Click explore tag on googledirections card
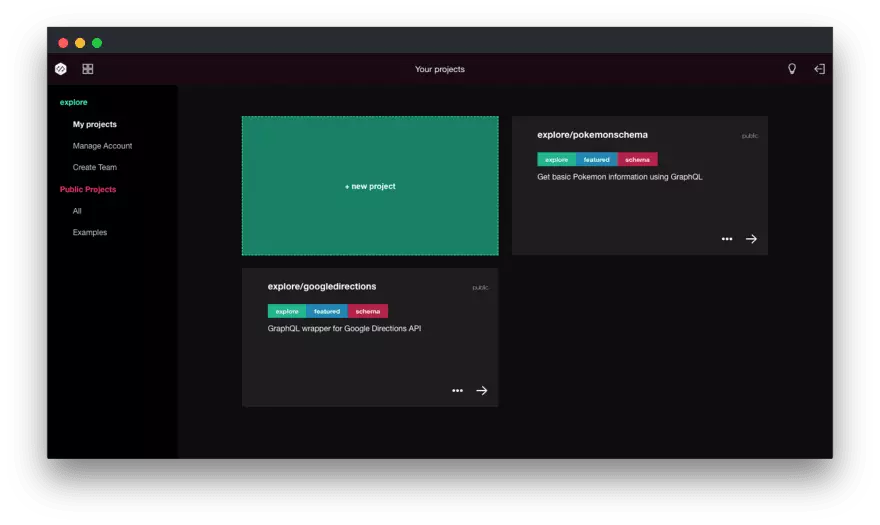 pos(287,311)
